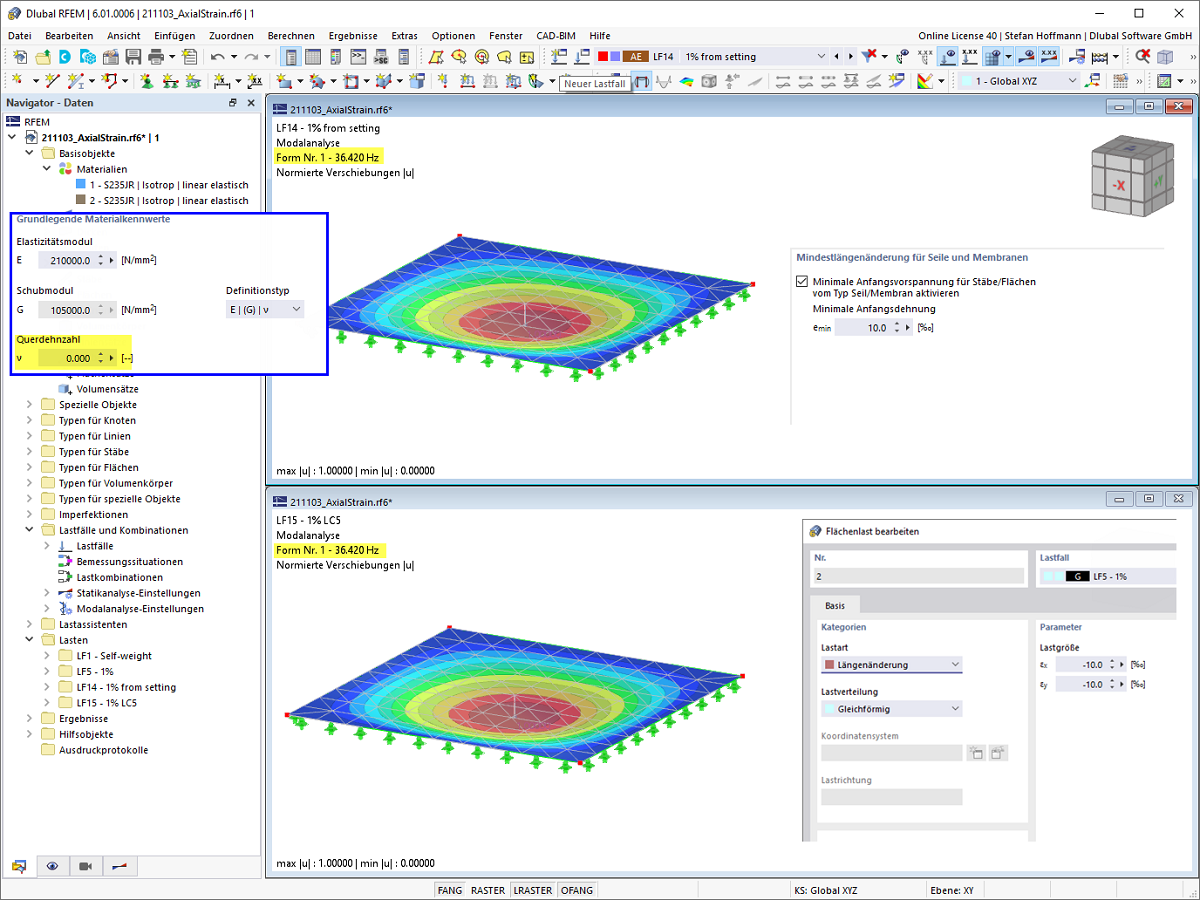Screen dimensions: 1200x900
Task: Expand Typen für Knoten folder
Action: [x=30, y=420]
